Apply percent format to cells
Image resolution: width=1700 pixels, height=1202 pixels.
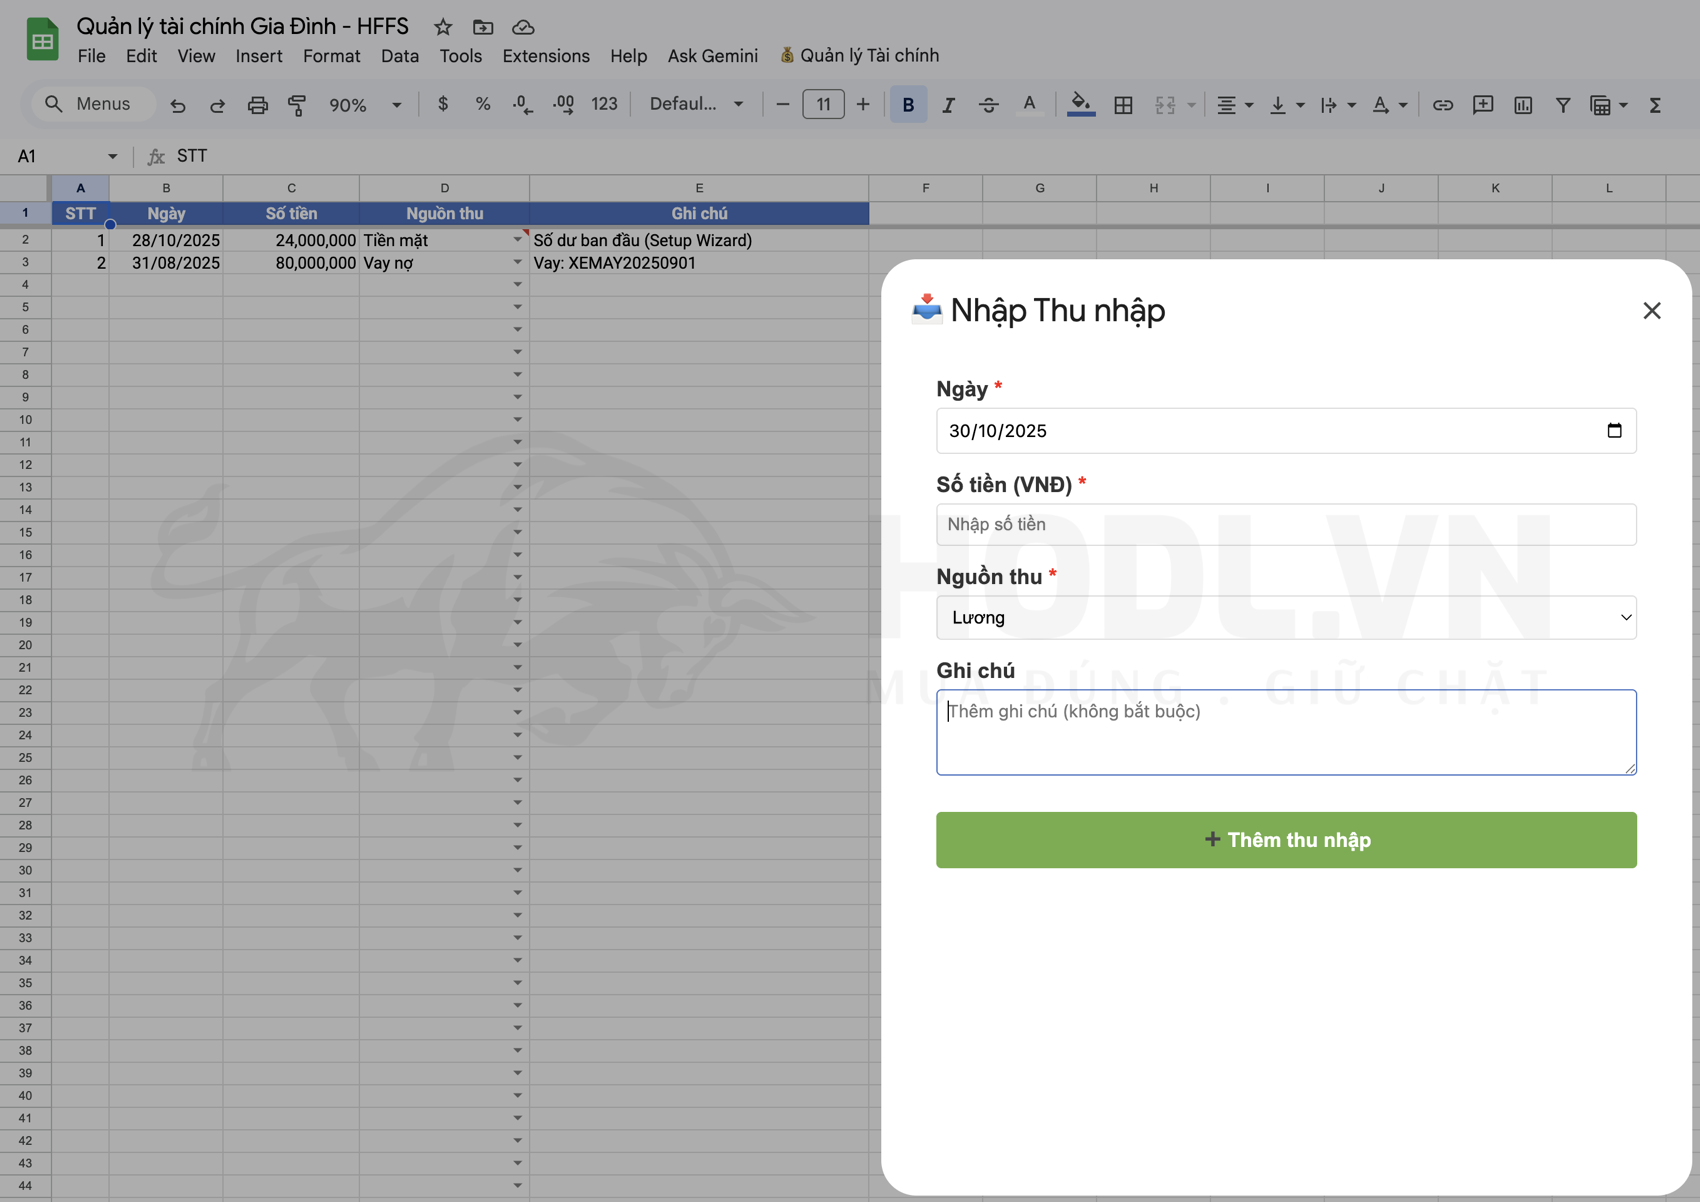[483, 104]
